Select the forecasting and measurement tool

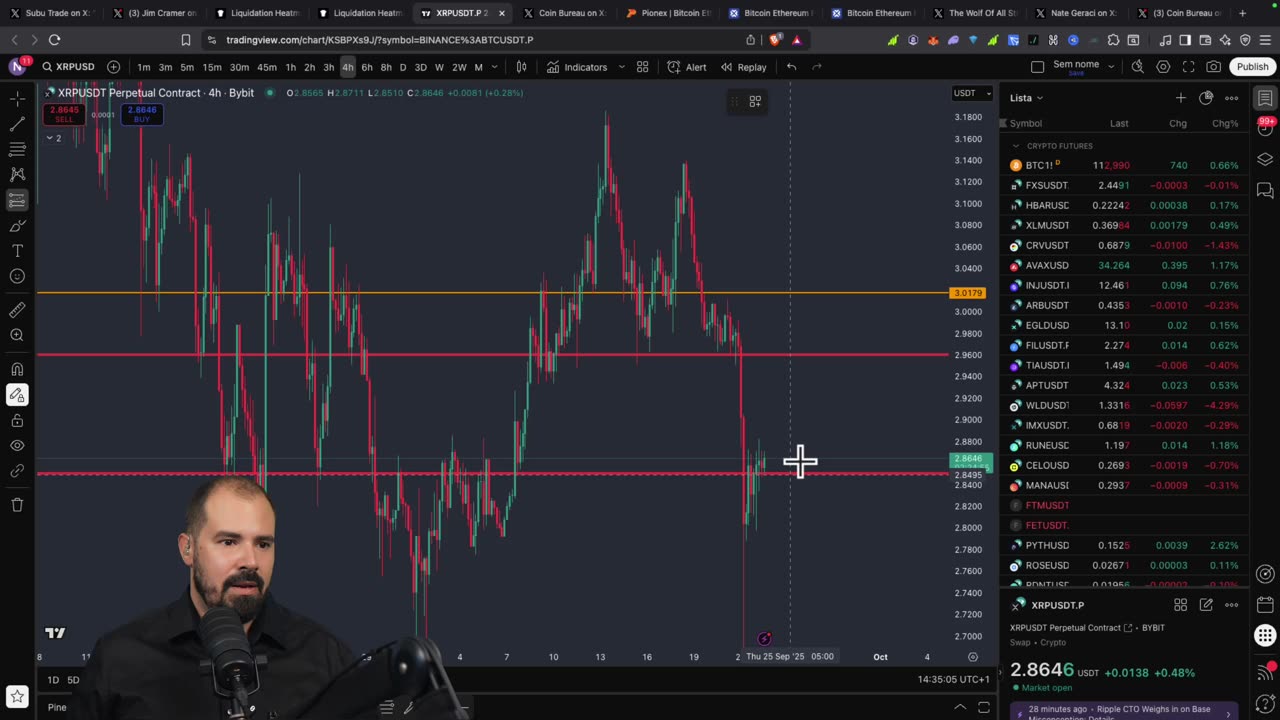[17, 200]
